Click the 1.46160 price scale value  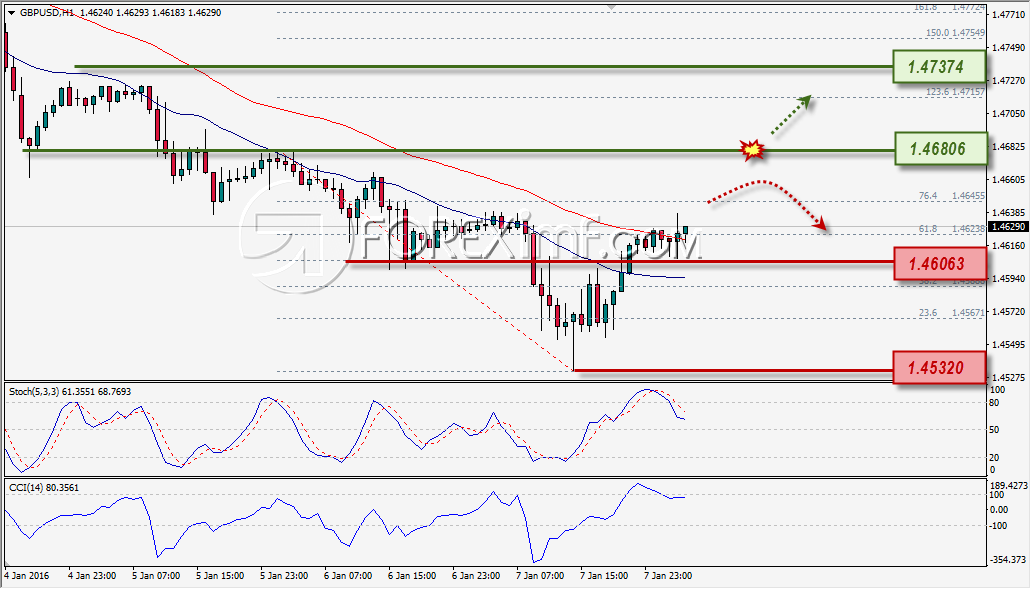(x=1009, y=245)
